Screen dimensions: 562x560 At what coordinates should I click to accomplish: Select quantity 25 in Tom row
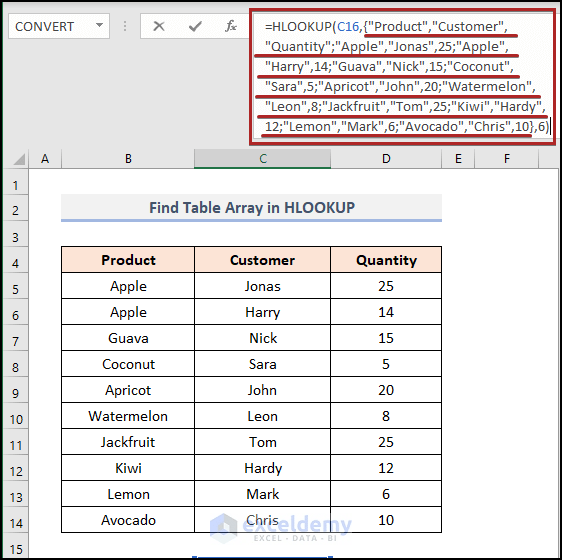pos(386,442)
